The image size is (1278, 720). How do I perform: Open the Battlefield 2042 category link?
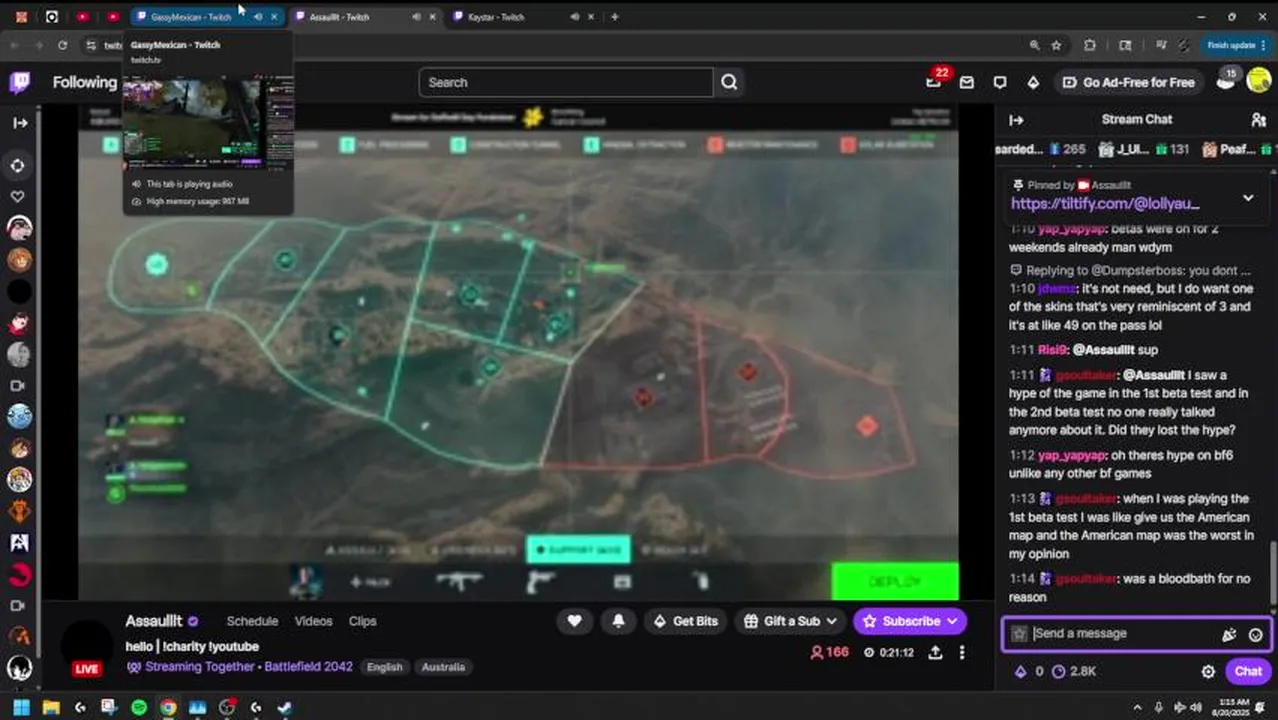[308, 667]
